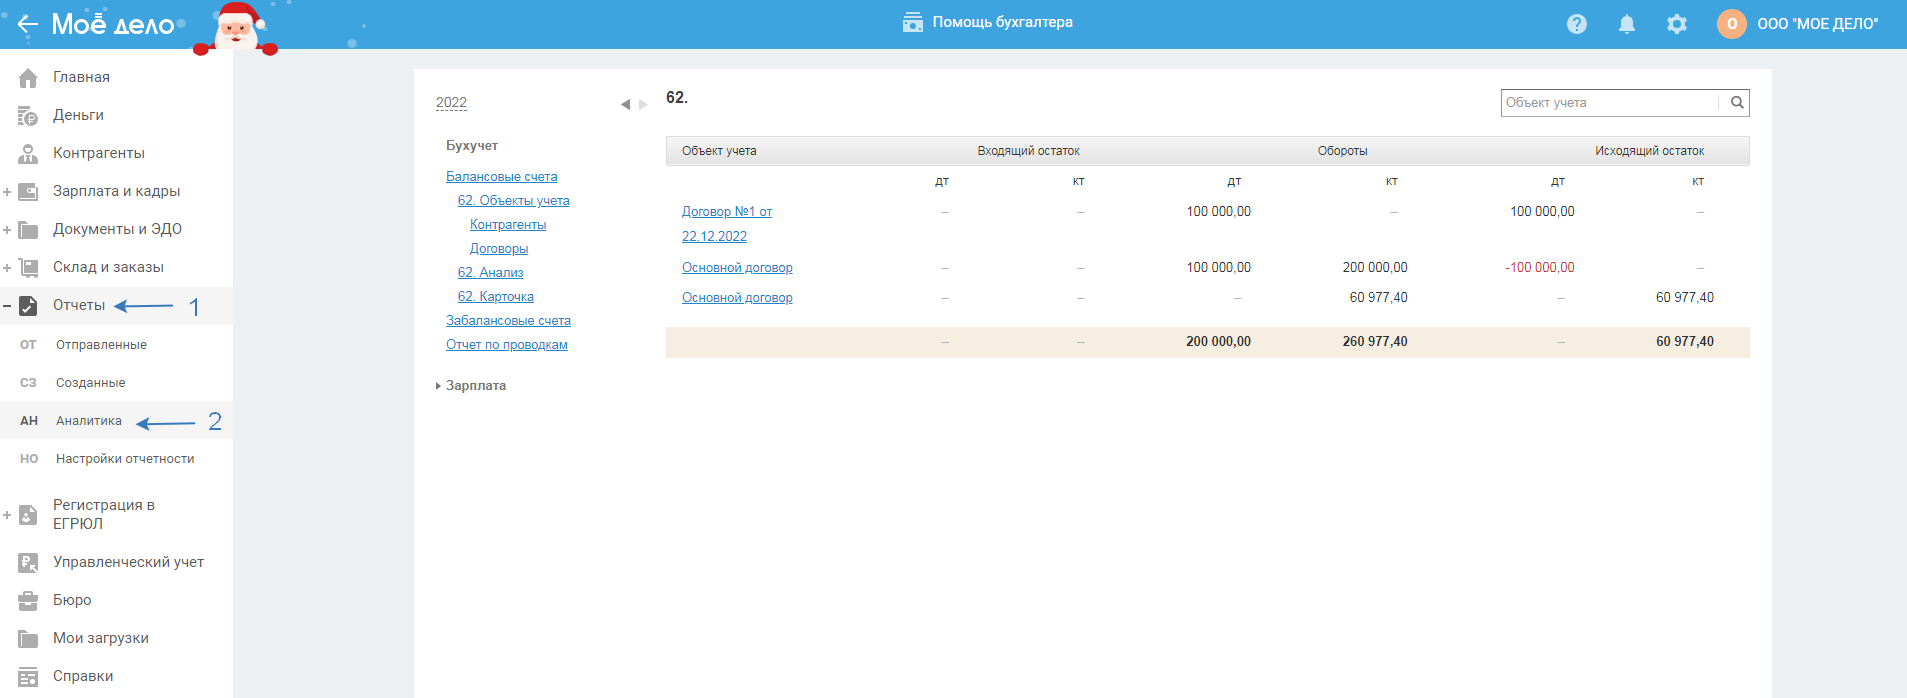Screen dimensions: 1907x698
Task: Click the Справки sidebar icon
Action: coord(28,676)
